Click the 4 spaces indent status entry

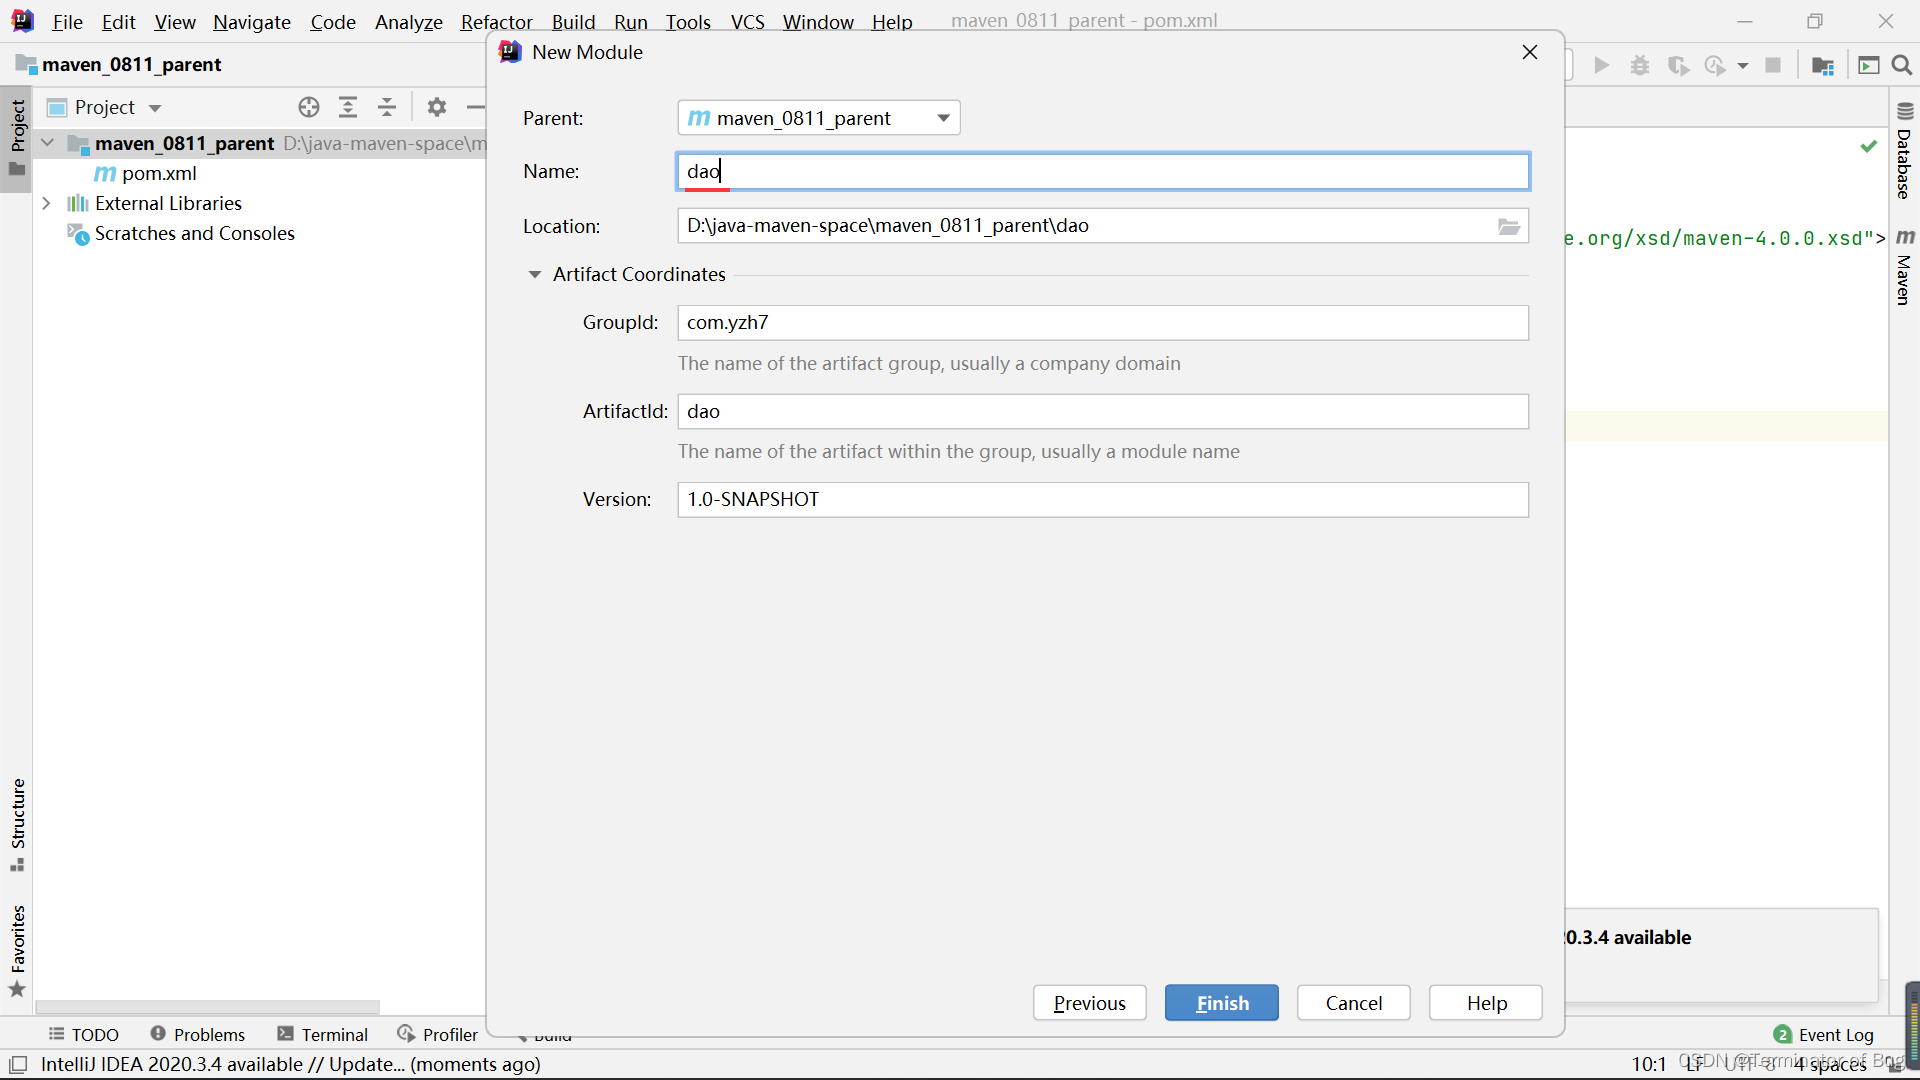coord(1829,1064)
